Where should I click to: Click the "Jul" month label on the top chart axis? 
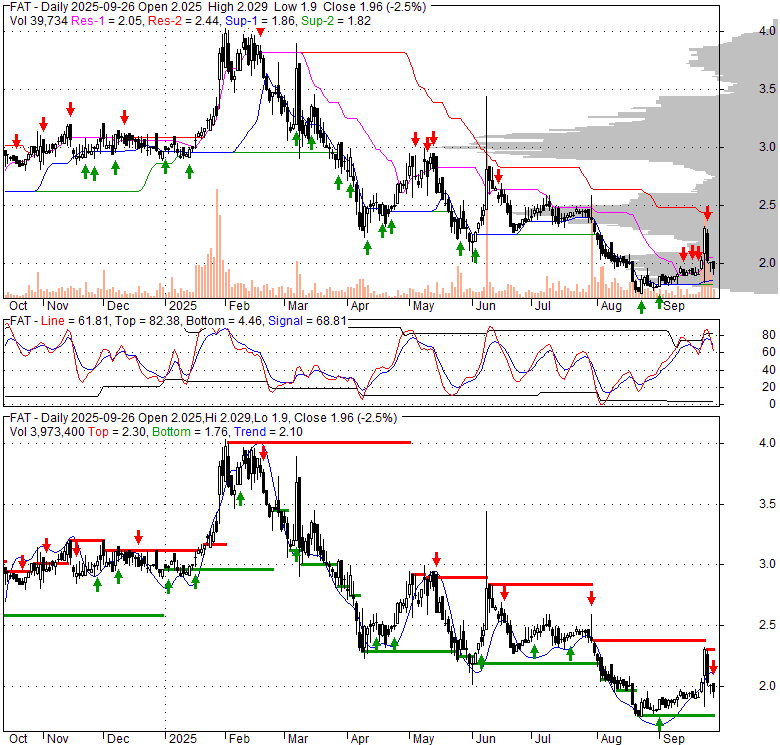(x=543, y=306)
